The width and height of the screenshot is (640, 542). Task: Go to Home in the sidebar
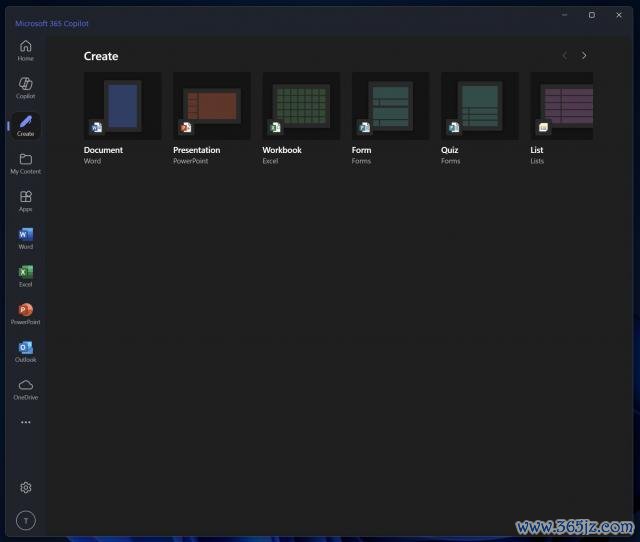click(x=25, y=51)
